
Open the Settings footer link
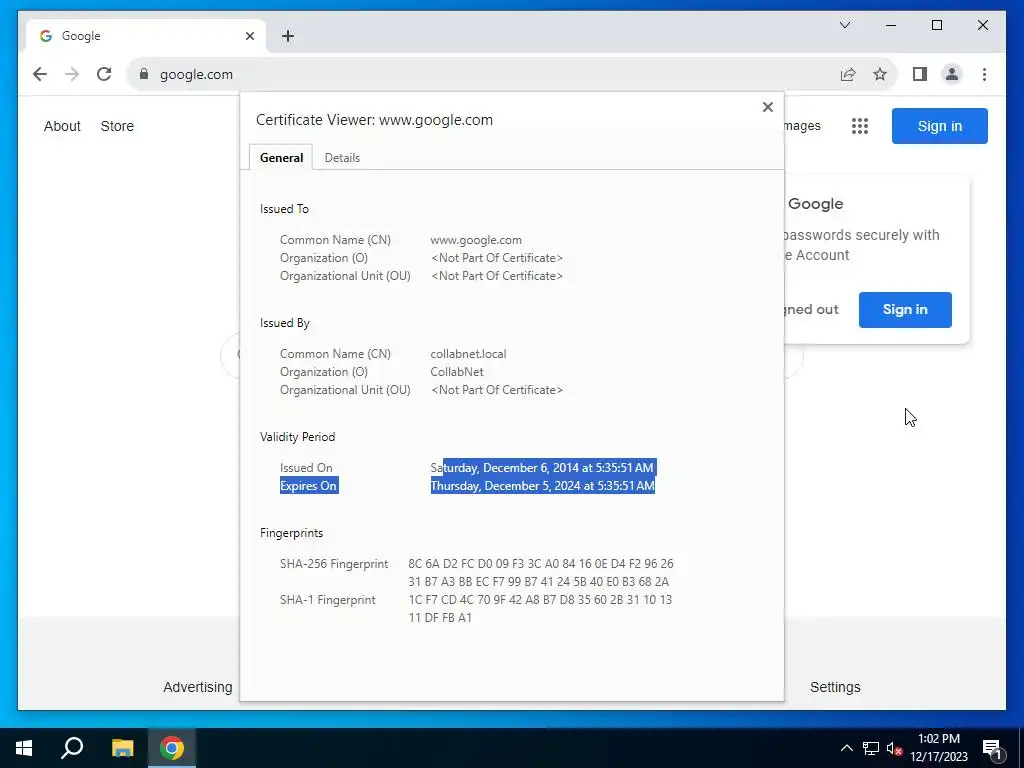pos(835,687)
